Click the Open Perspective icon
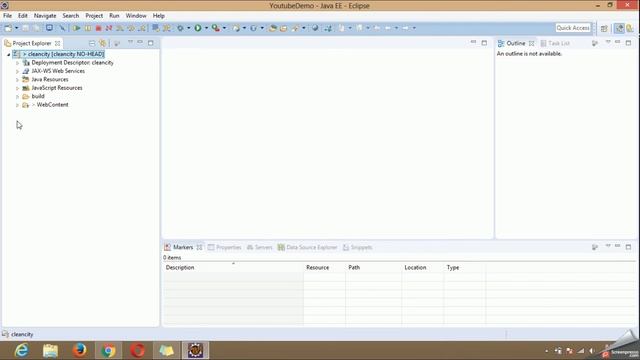The height and width of the screenshot is (360, 640). (604, 28)
